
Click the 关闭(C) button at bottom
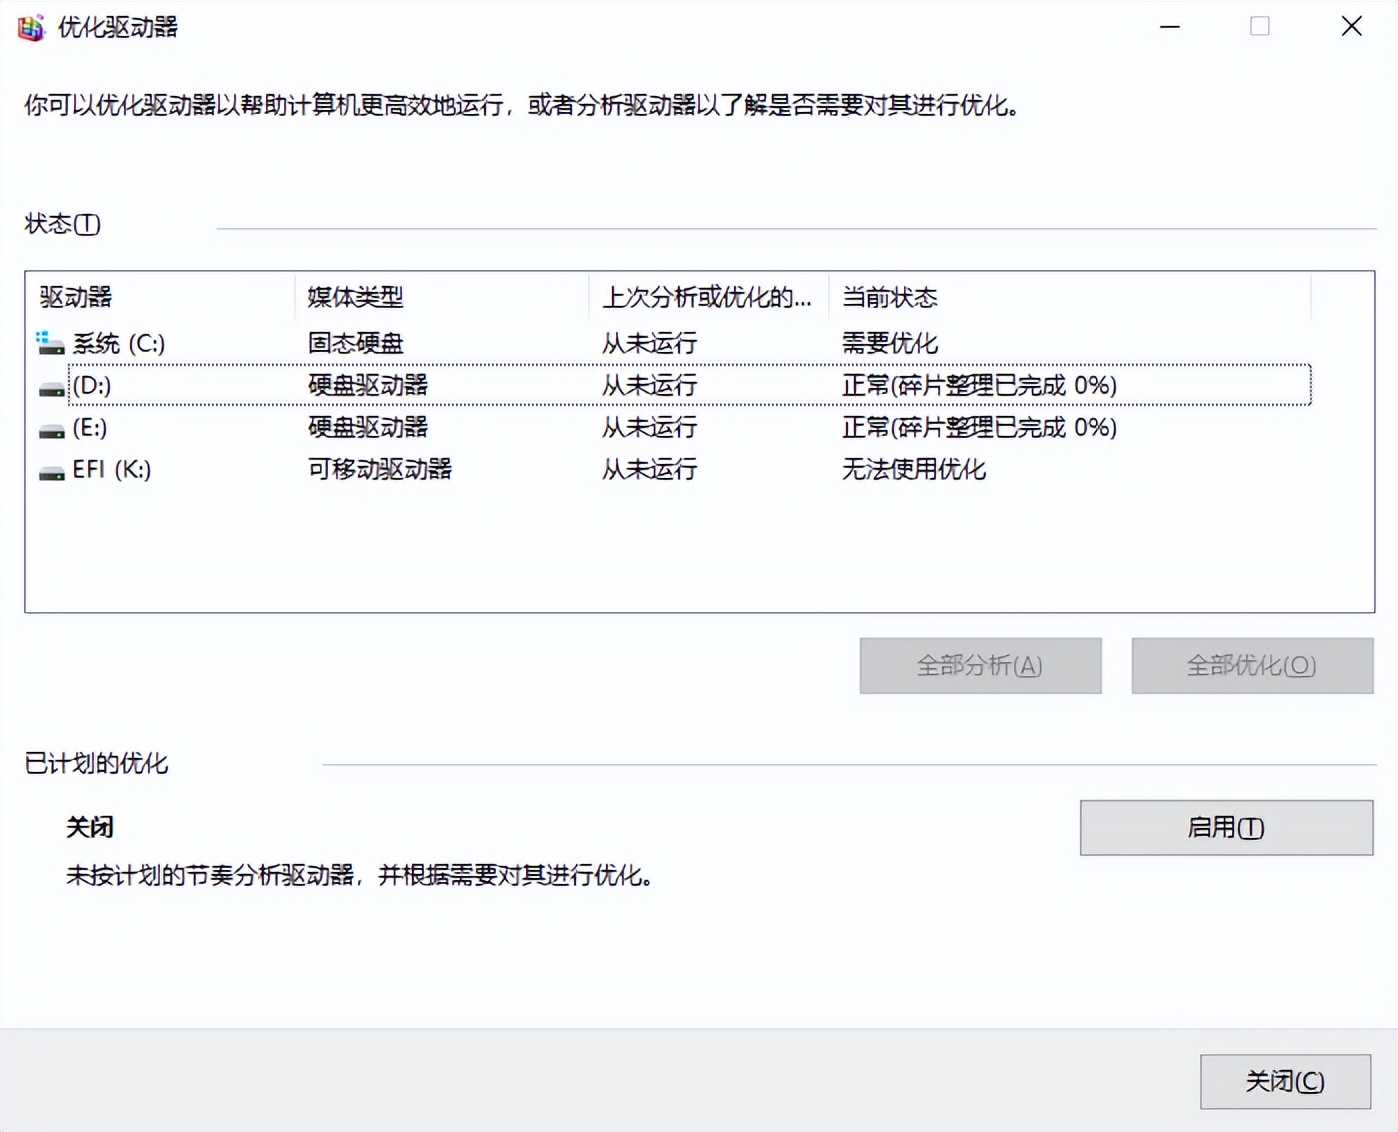1284,1081
